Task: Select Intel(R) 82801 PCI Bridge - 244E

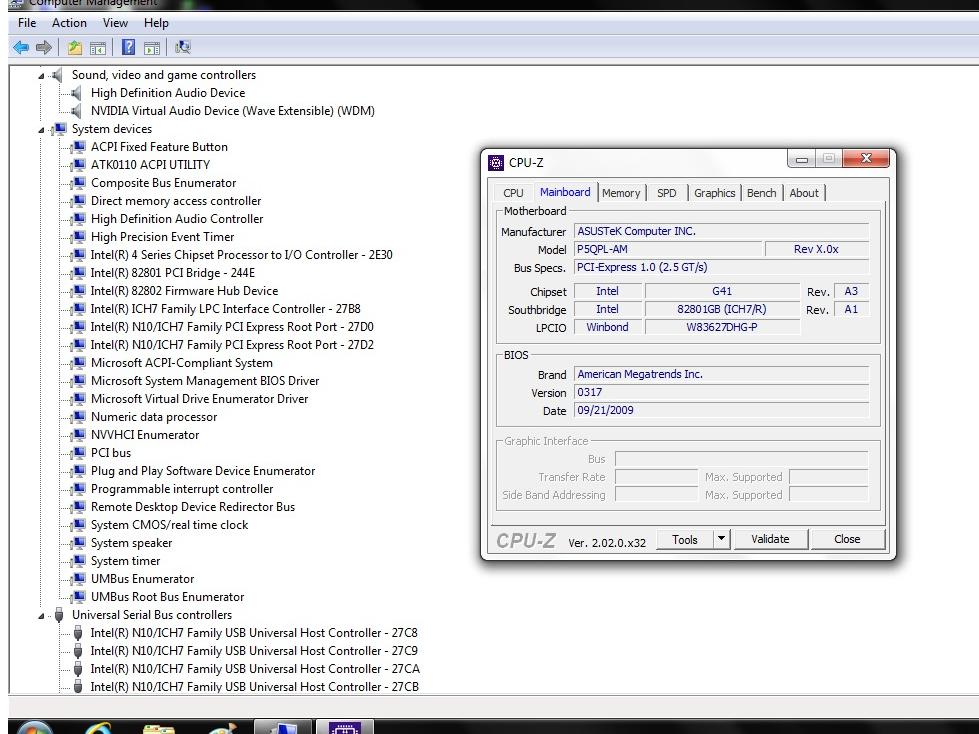Action: (172, 273)
